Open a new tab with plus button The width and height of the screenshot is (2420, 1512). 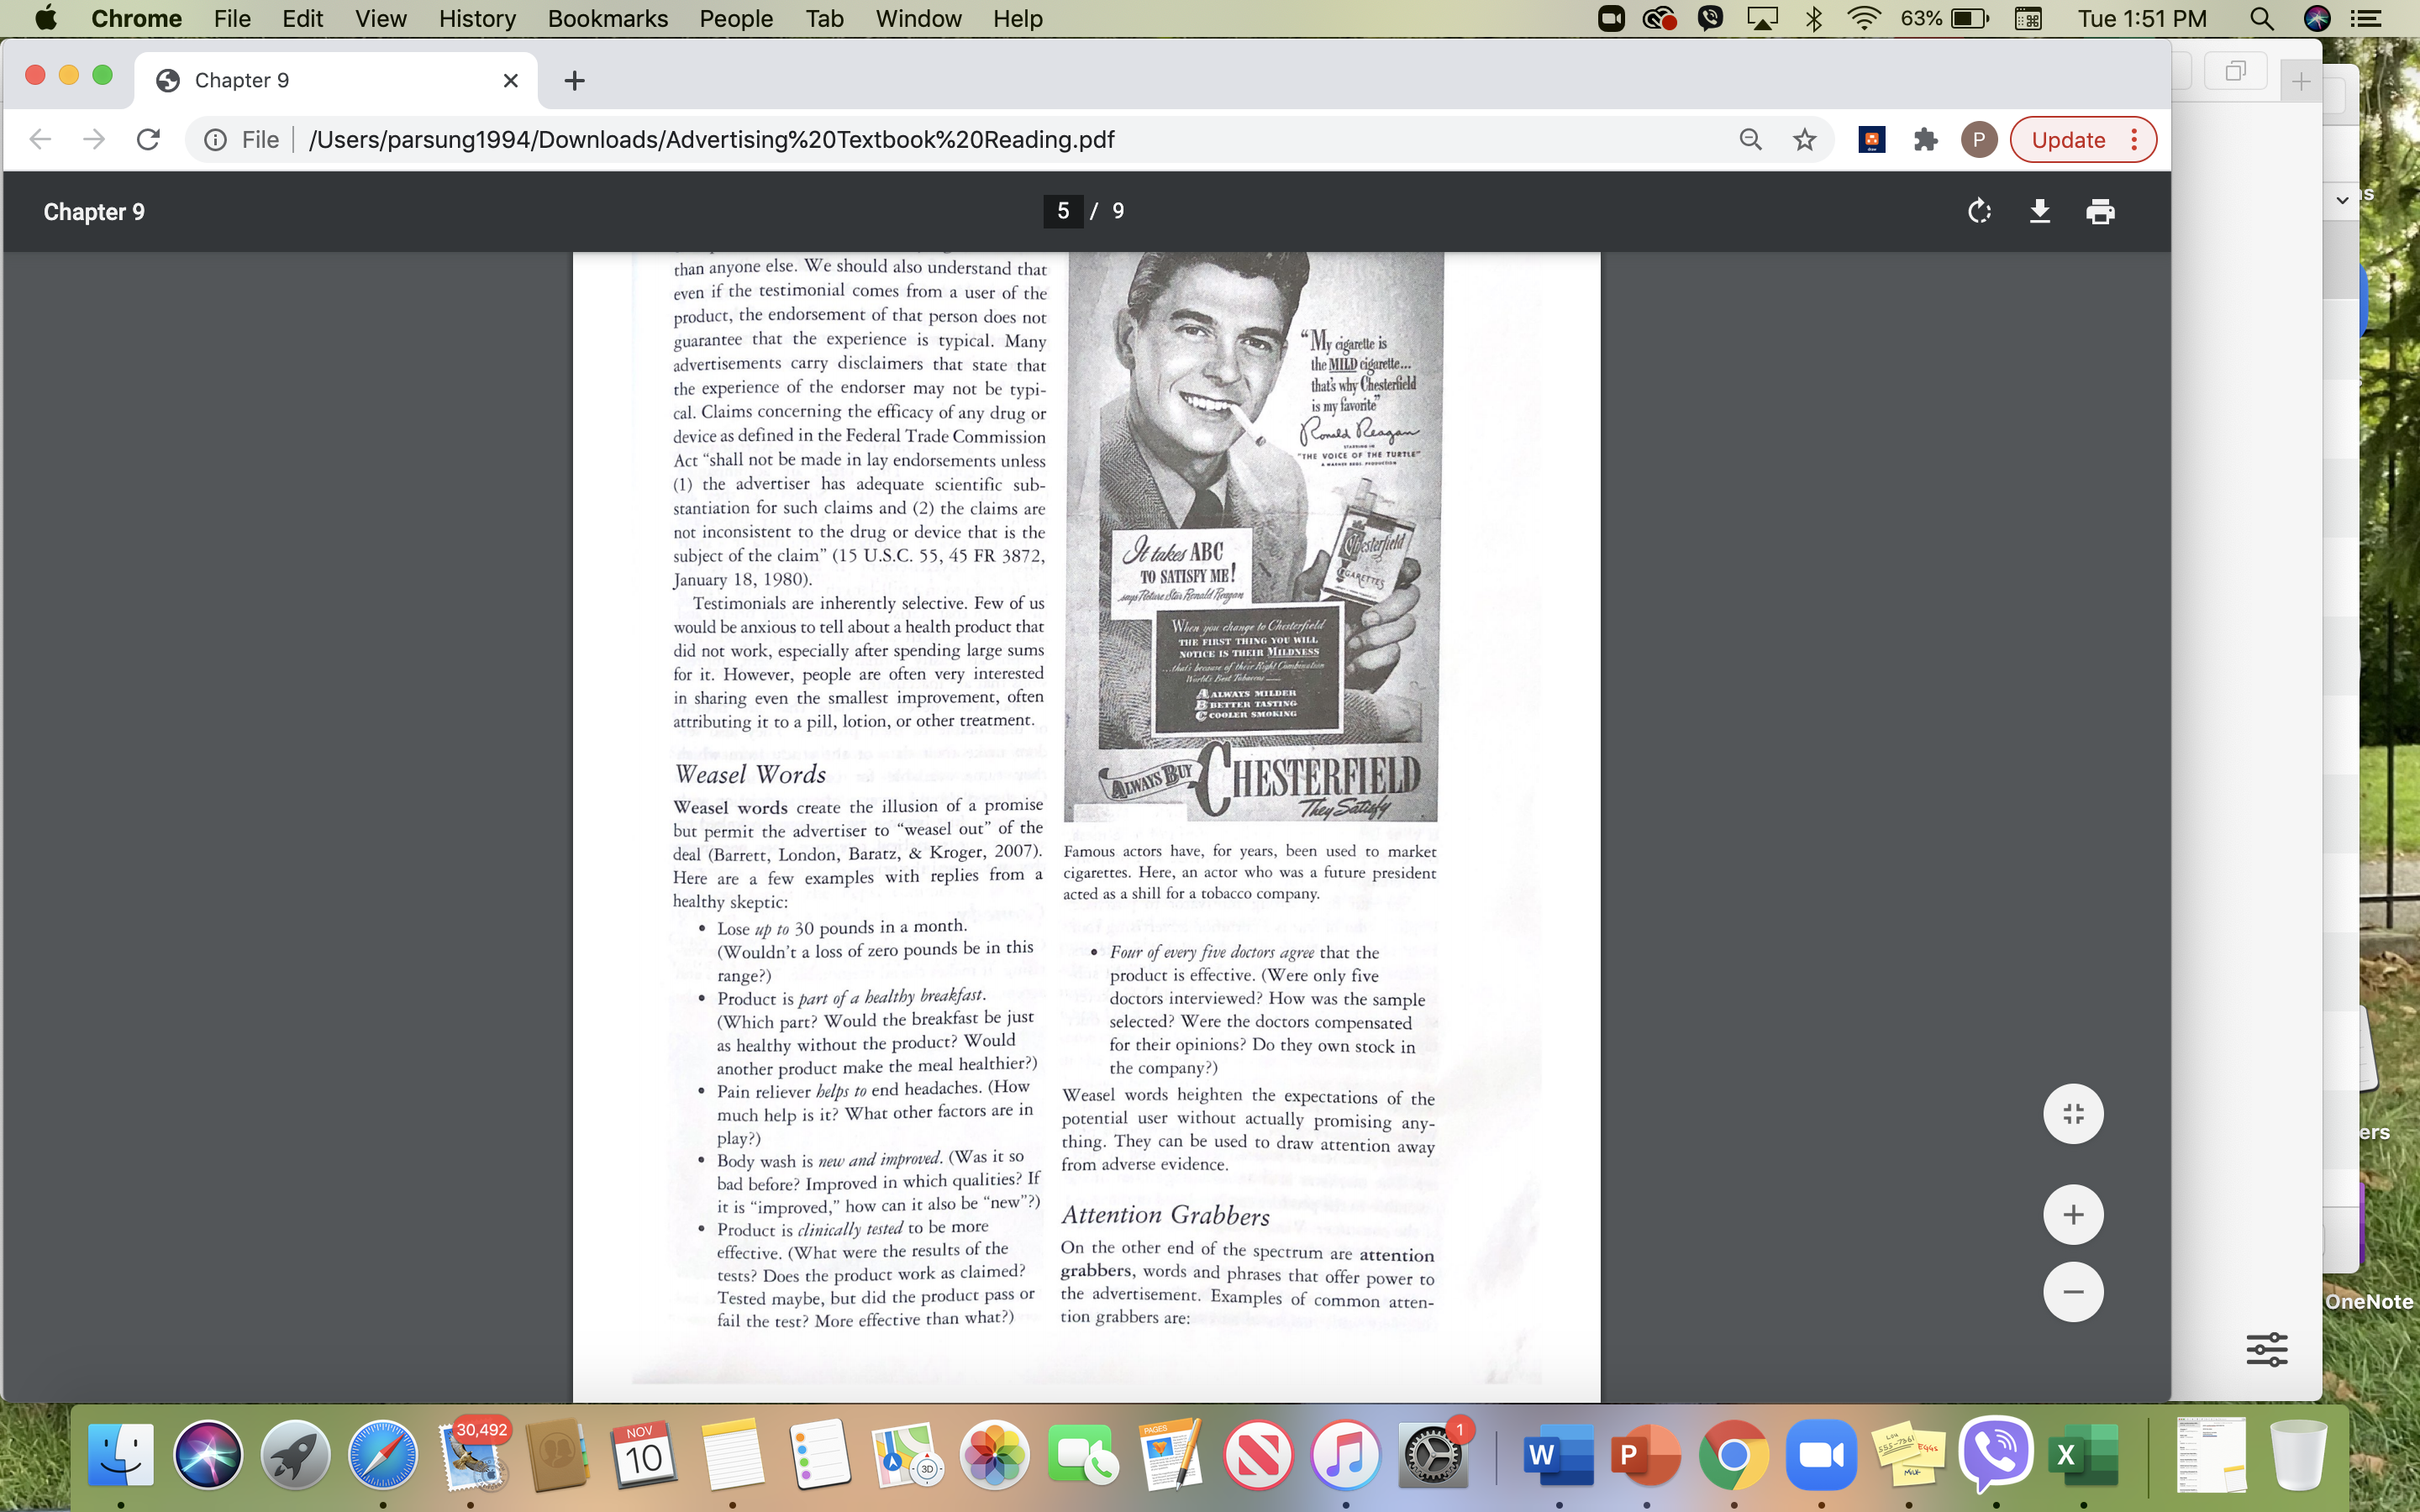point(574,80)
